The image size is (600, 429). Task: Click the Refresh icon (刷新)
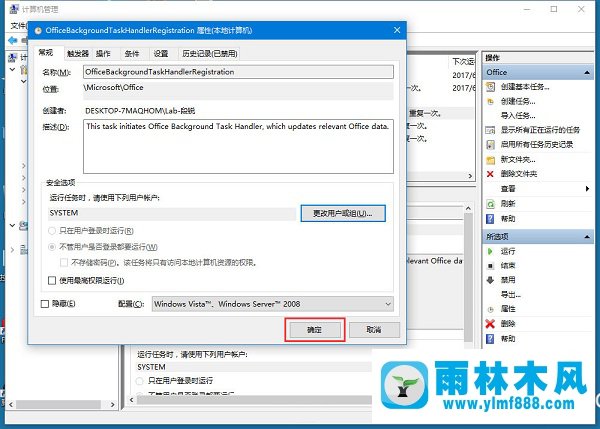[490, 204]
